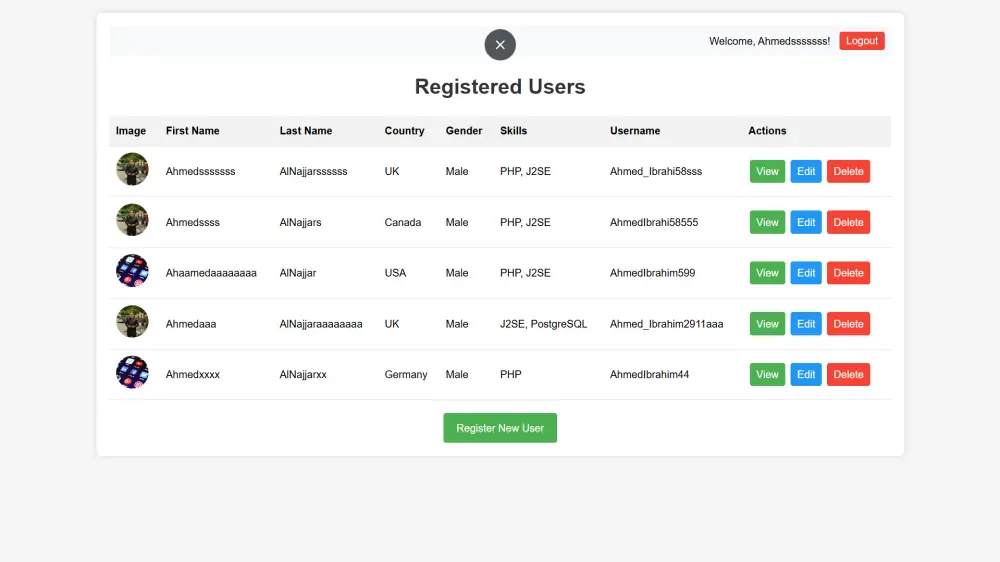Viewport: 1000px width, 562px height.
Task: Click the First Name column header
Action: (x=192, y=131)
